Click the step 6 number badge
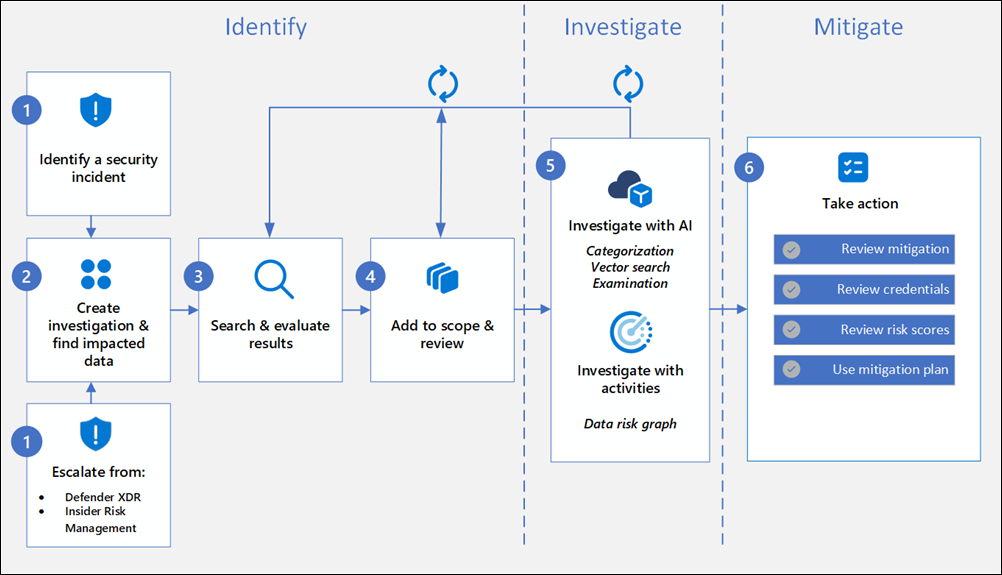 pyautogui.click(x=748, y=167)
